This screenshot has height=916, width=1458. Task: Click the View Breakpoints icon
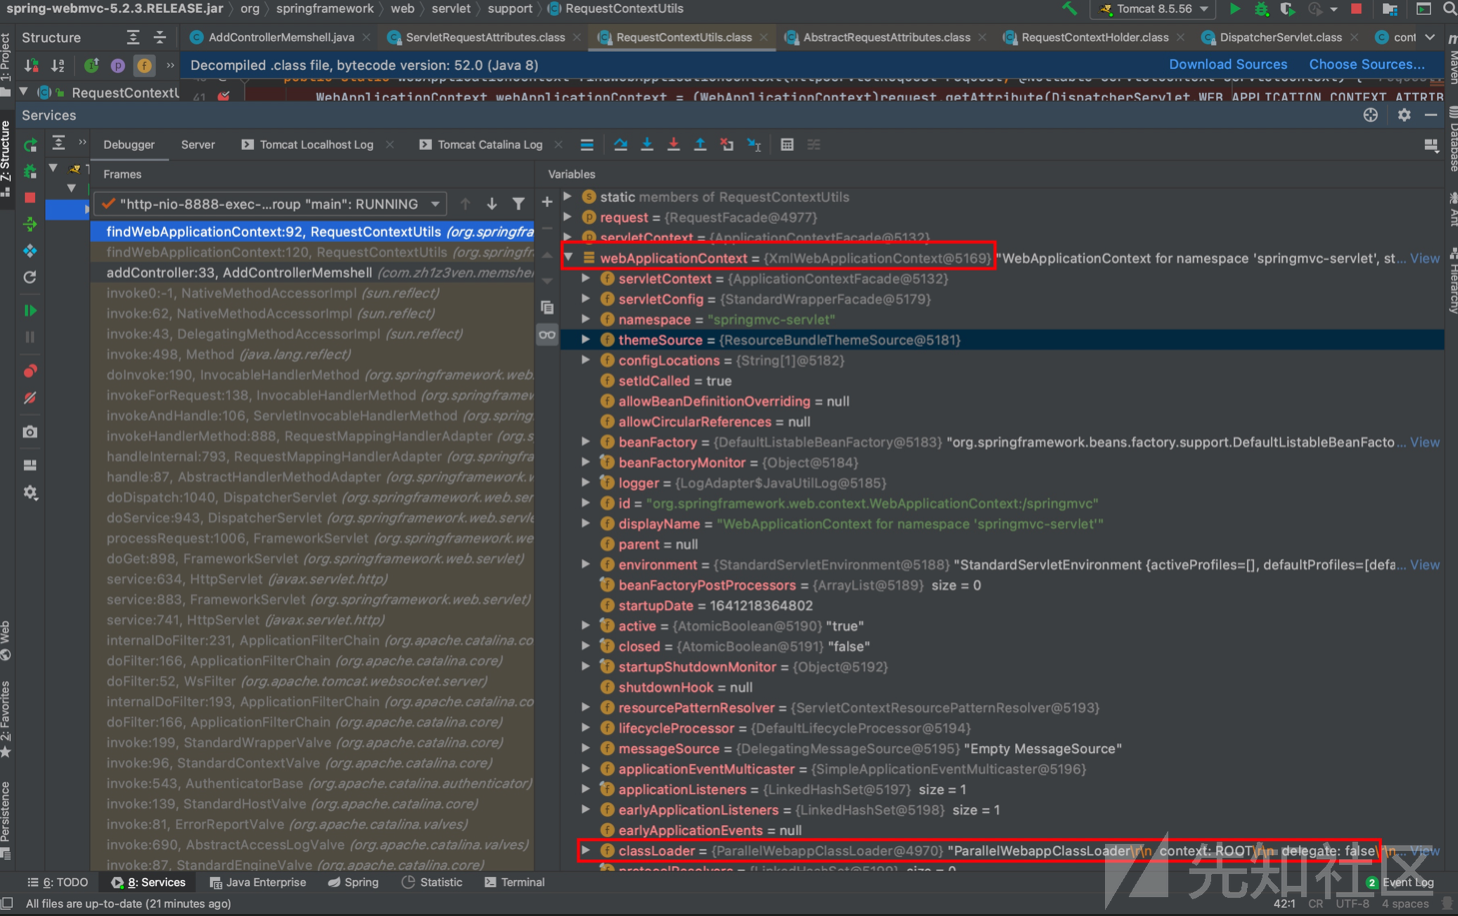click(30, 371)
